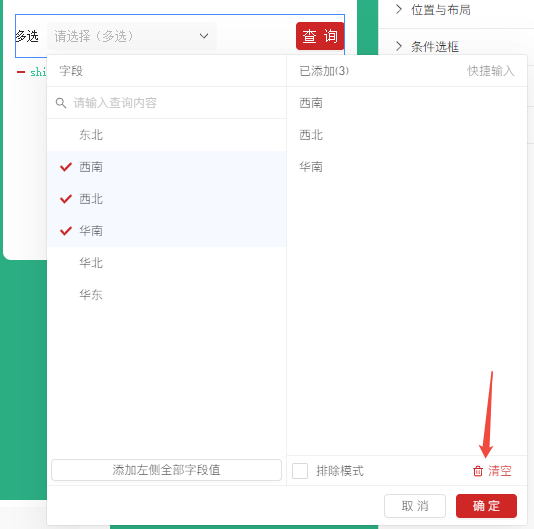Click 添加左侧全部字段值 button

pos(166,470)
